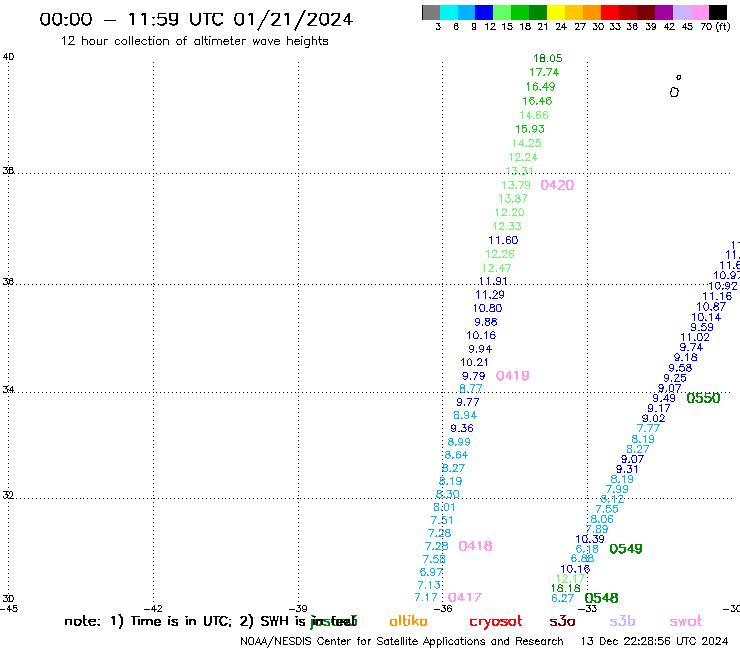Click the wave height value 7.17

coord(426,598)
